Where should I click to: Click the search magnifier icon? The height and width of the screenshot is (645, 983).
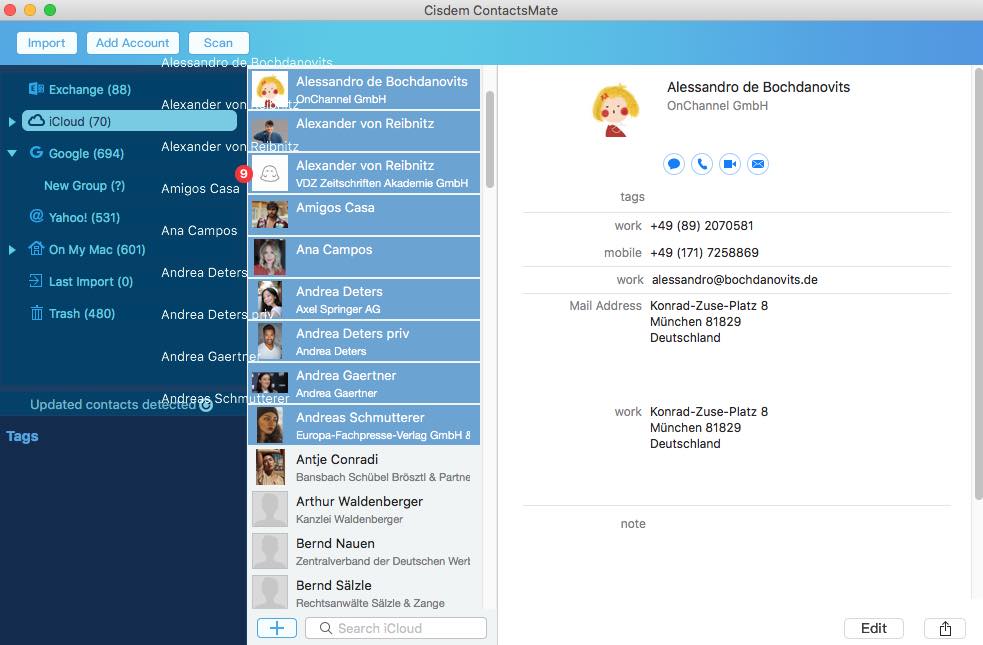coord(325,628)
